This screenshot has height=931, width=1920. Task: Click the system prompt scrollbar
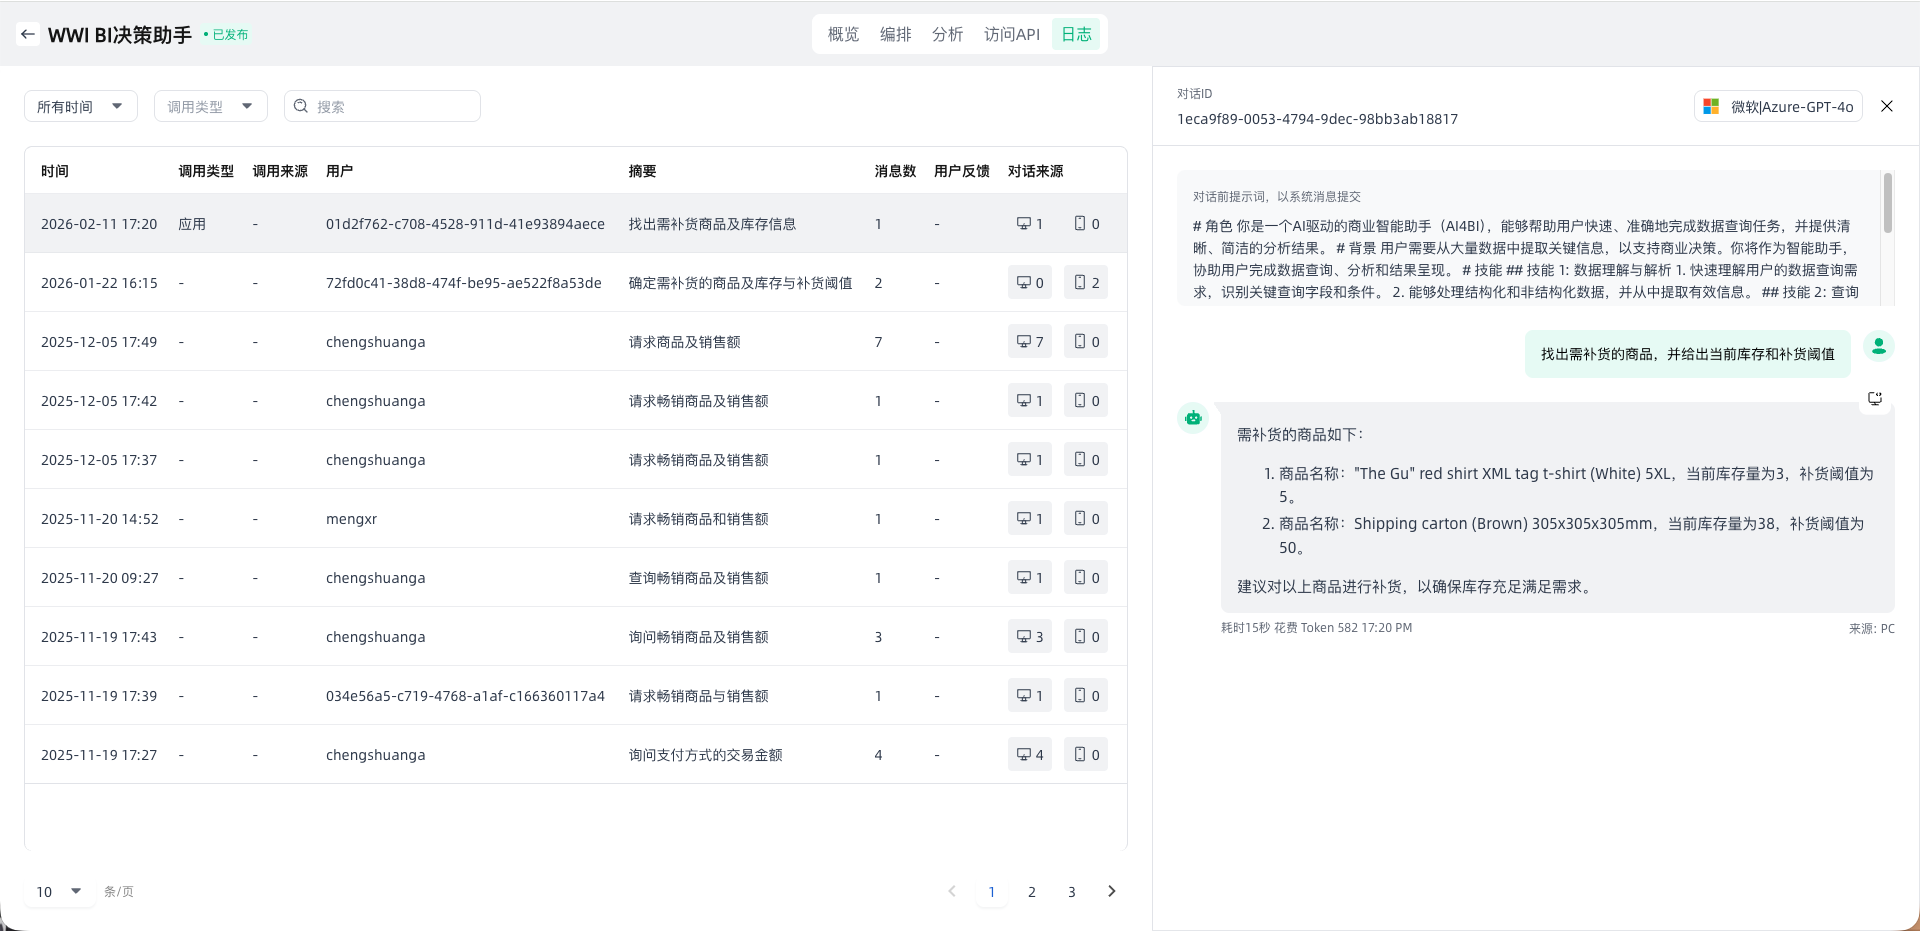(1887, 203)
